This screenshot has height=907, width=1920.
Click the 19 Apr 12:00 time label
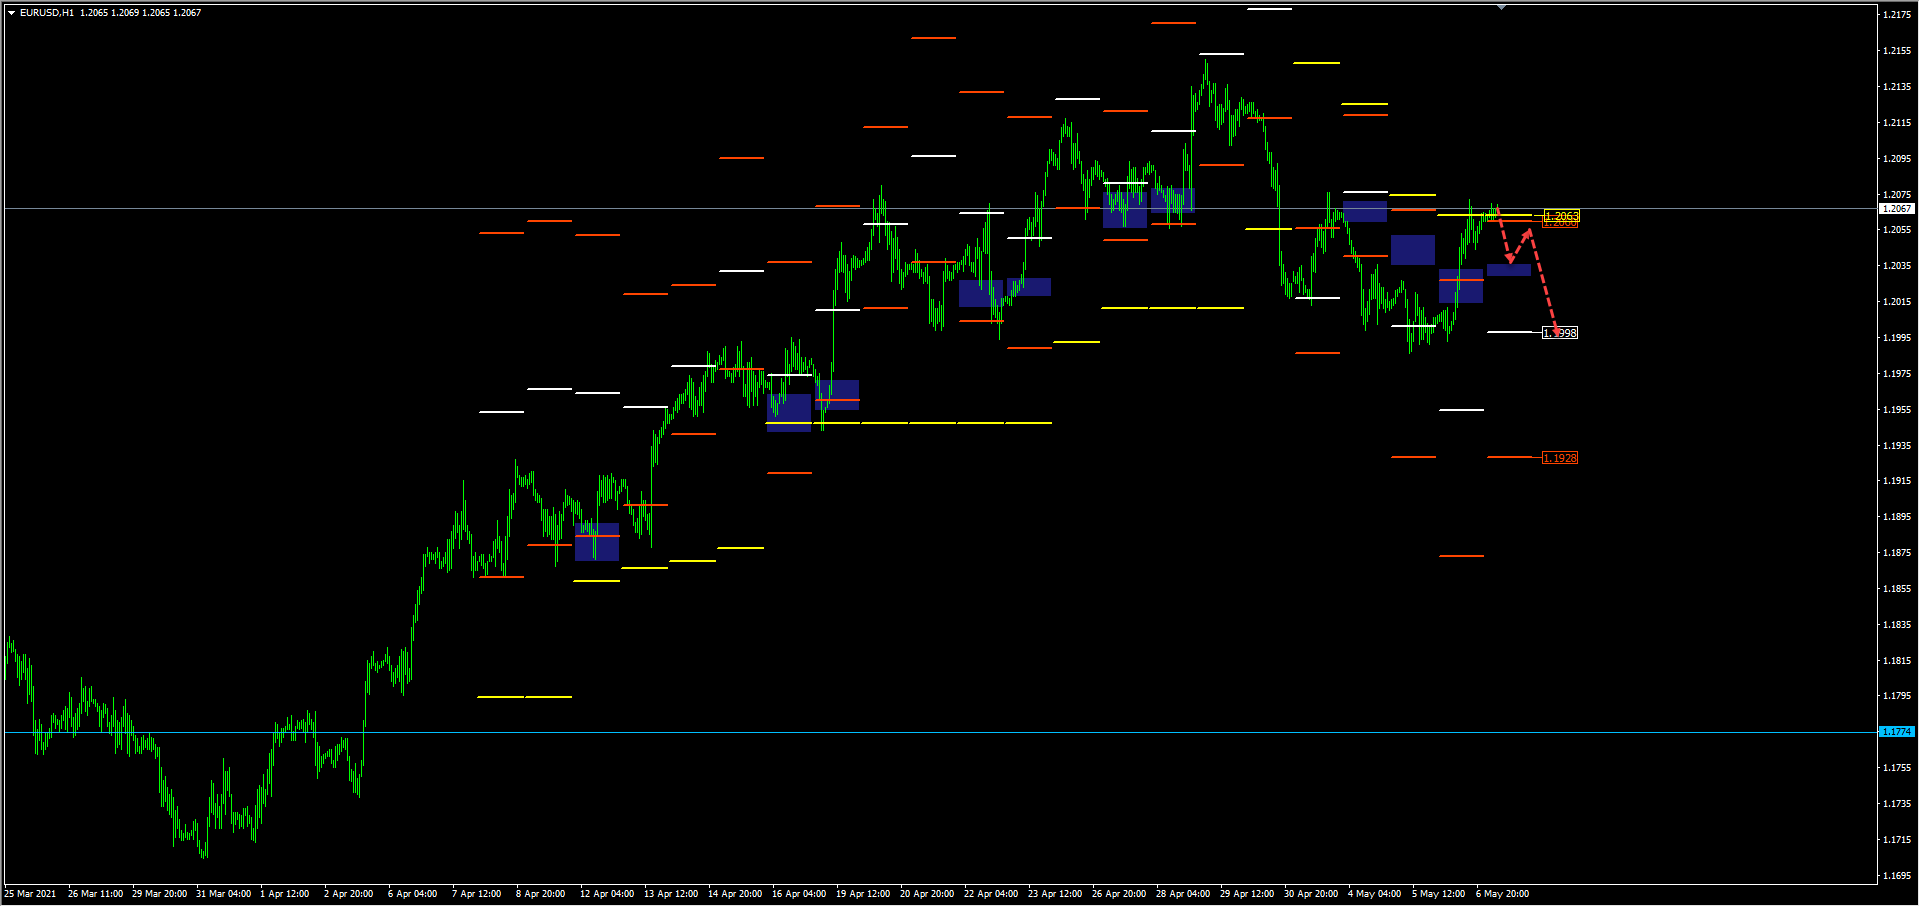click(863, 894)
